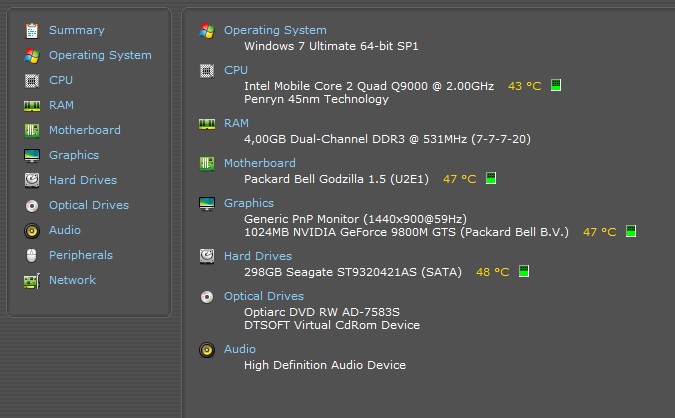Open Graphics in the sidebar
This screenshot has height=418, width=675.
point(74,155)
